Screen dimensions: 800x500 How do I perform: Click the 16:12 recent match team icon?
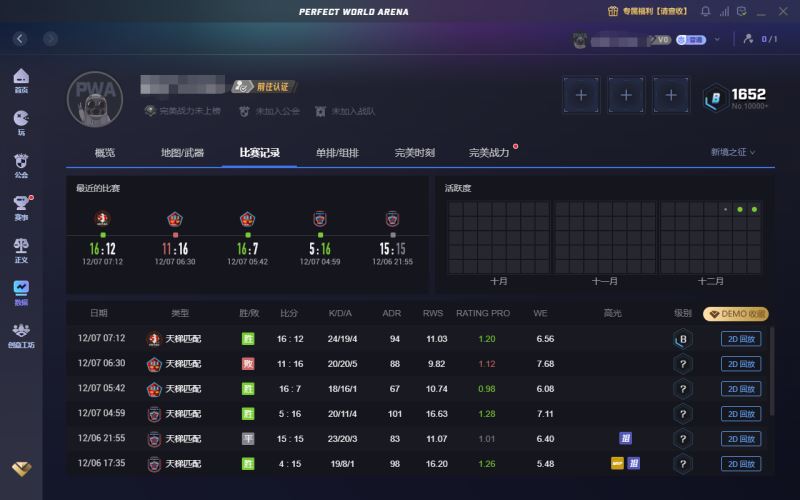103,218
